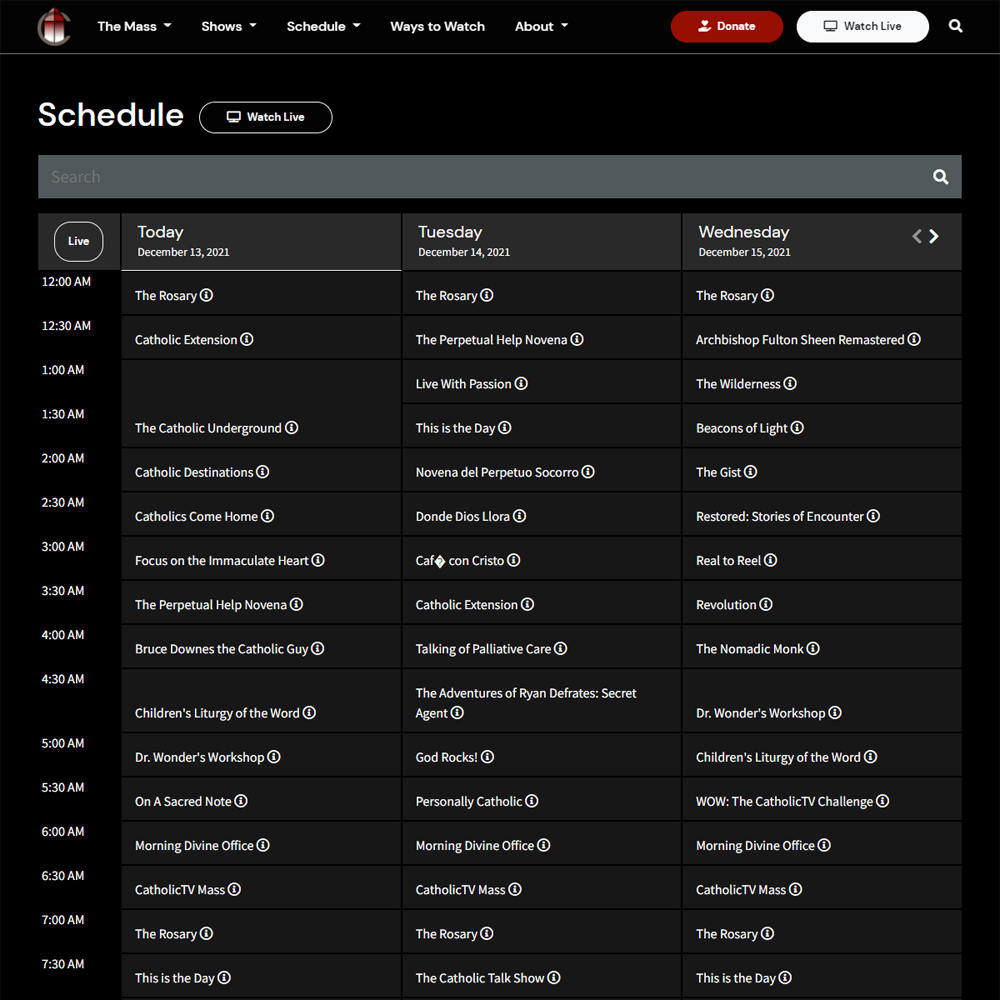Viewport: 1000px width, 1000px height.
Task: Open info icon next to Catholics Come Home
Action: 268,515
